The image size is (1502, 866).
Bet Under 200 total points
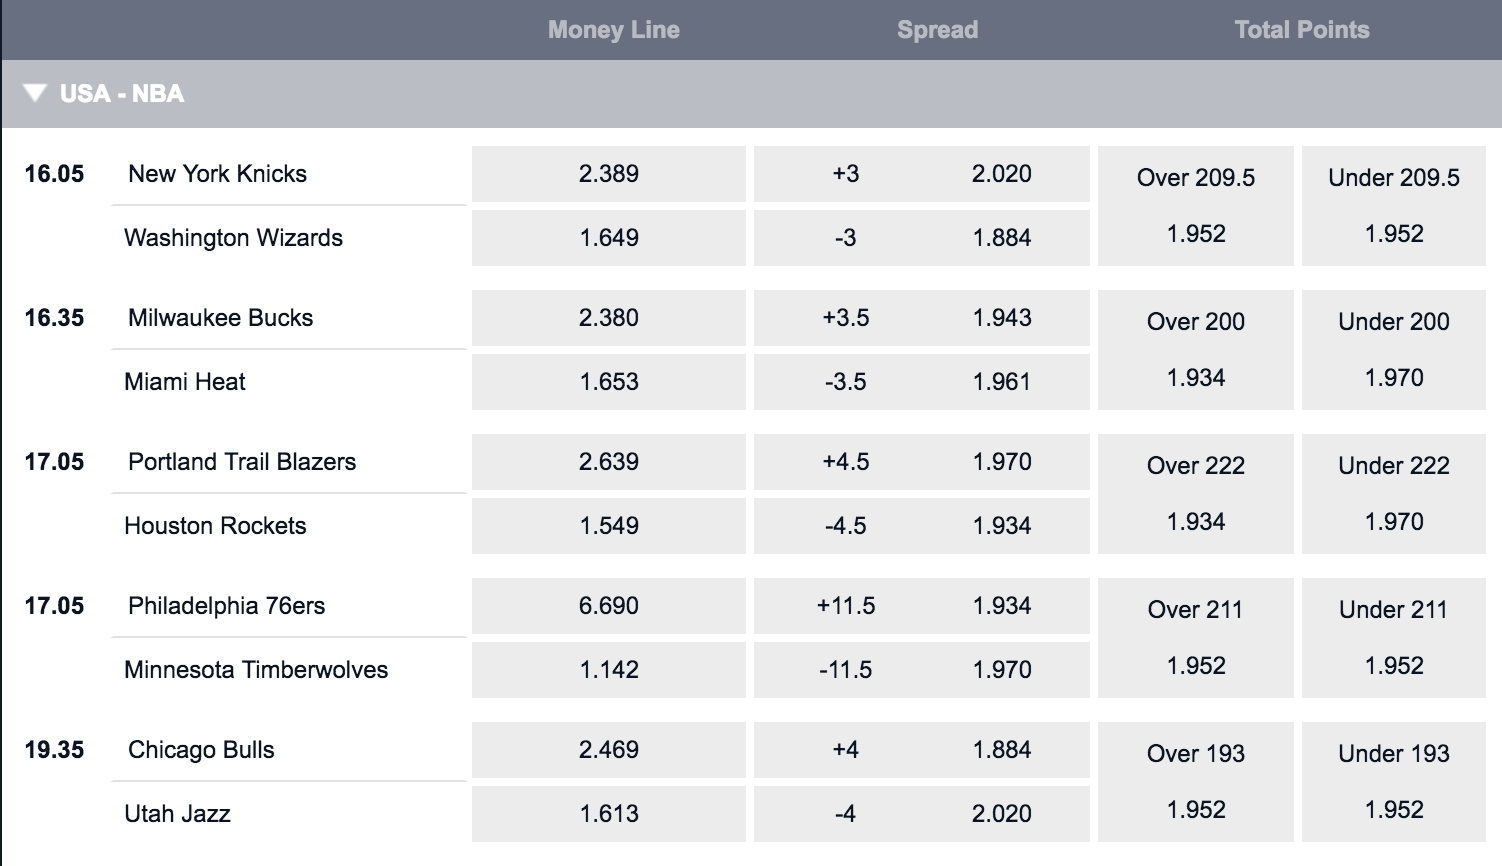pyautogui.click(x=1394, y=350)
